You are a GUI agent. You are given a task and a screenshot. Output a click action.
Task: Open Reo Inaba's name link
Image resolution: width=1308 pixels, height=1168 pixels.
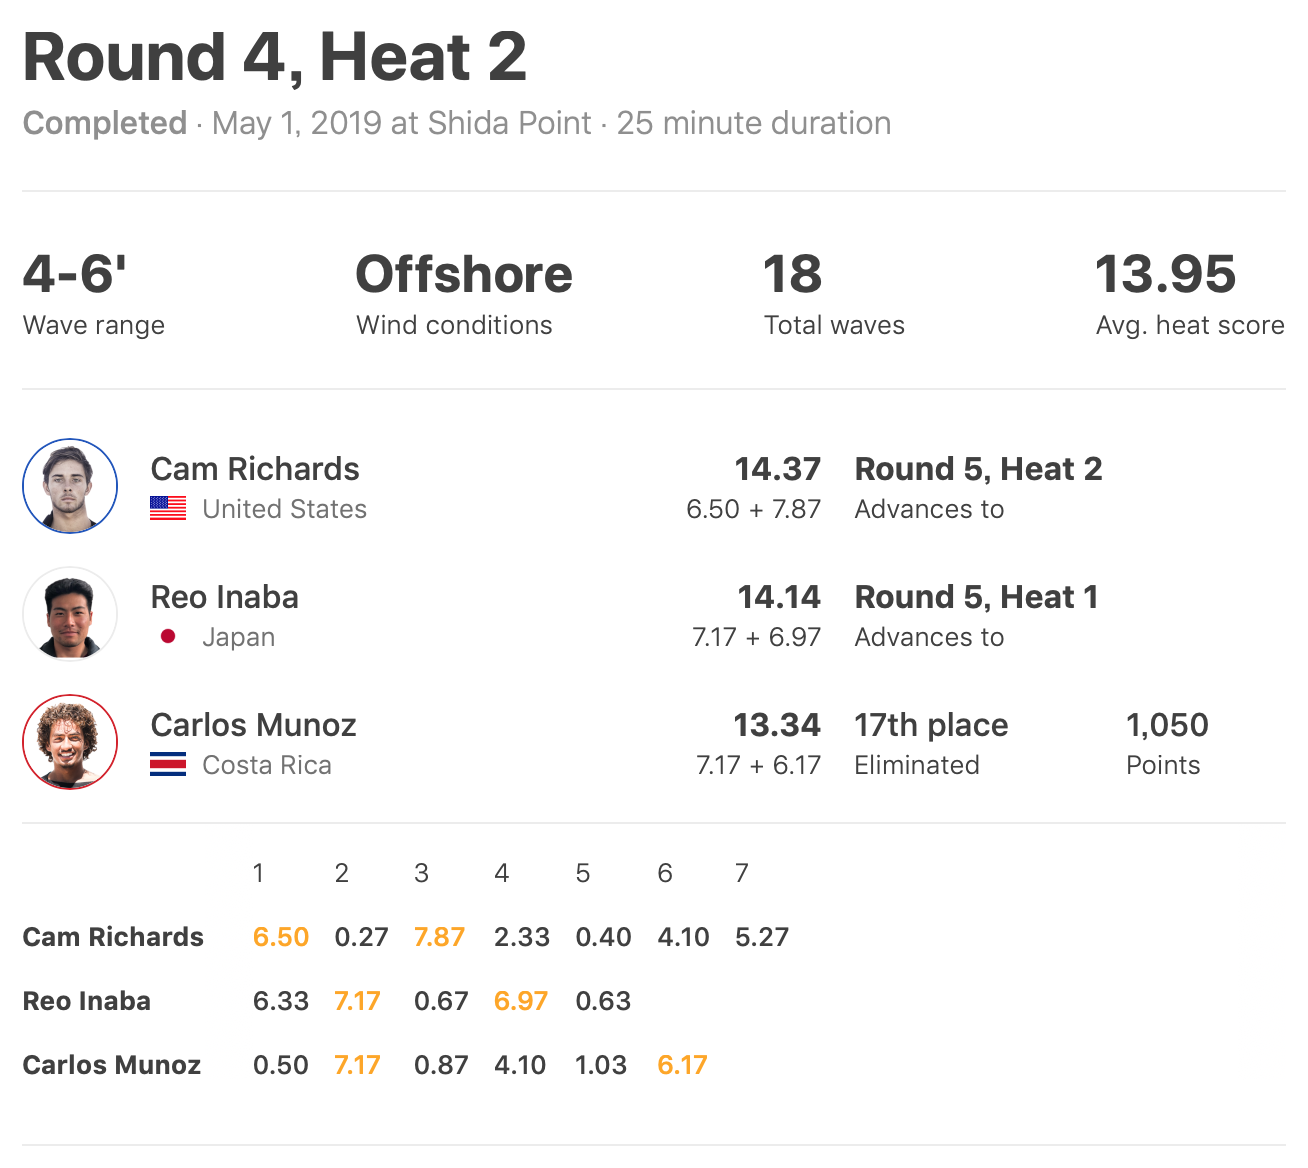[x=225, y=597]
